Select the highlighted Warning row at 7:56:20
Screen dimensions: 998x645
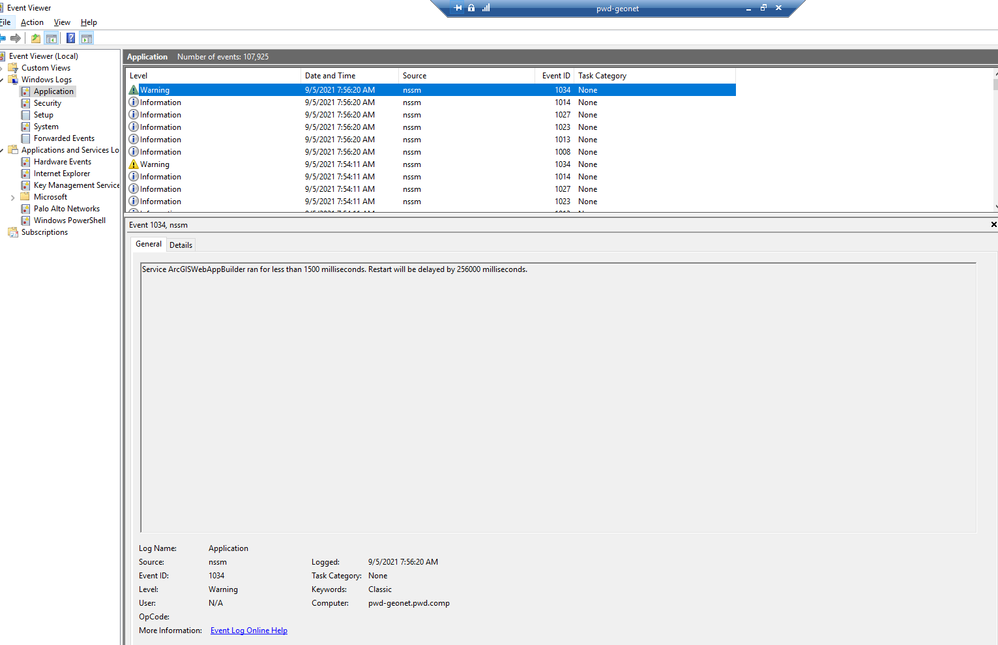pyautogui.click(x=432, y=90)
